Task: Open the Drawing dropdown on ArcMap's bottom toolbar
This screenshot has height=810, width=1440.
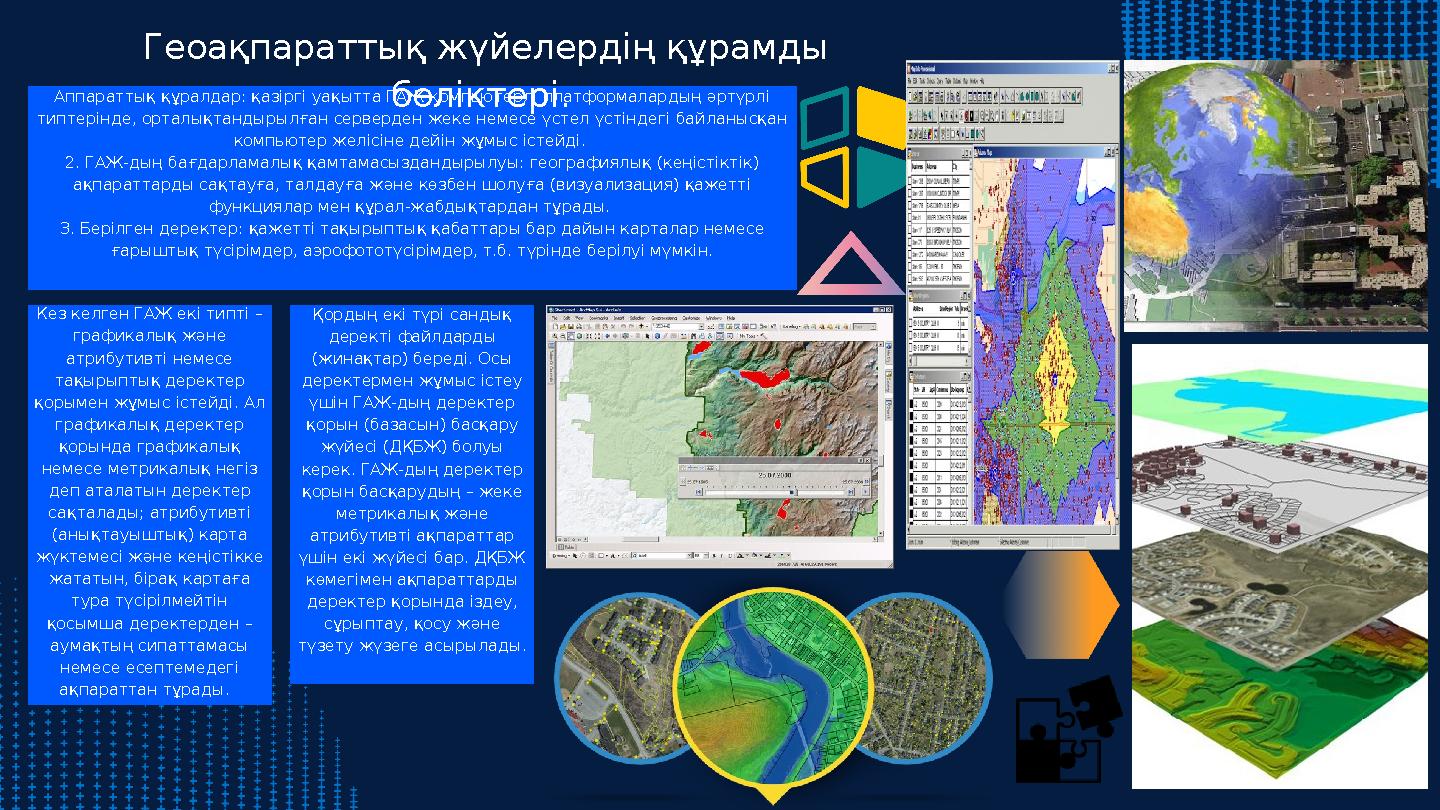Action: click(561, 556)
